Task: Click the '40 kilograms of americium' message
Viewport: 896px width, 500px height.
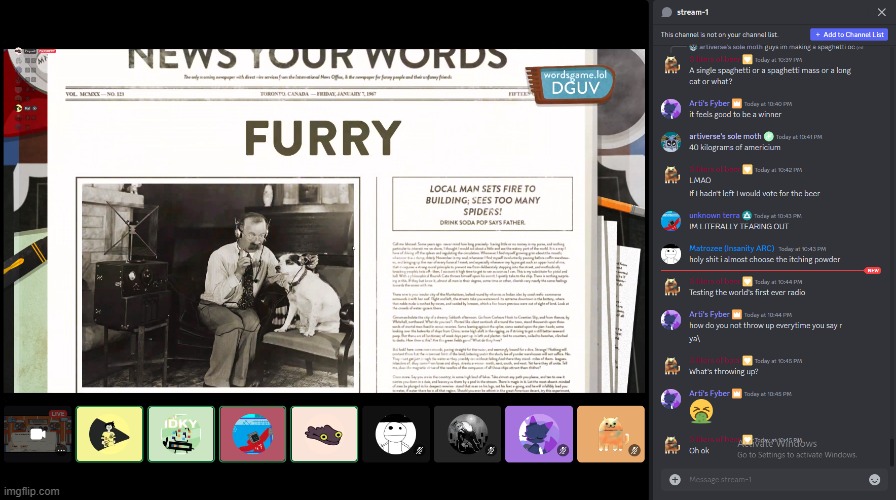Action: pyautogui.click(x=734, y=147)
